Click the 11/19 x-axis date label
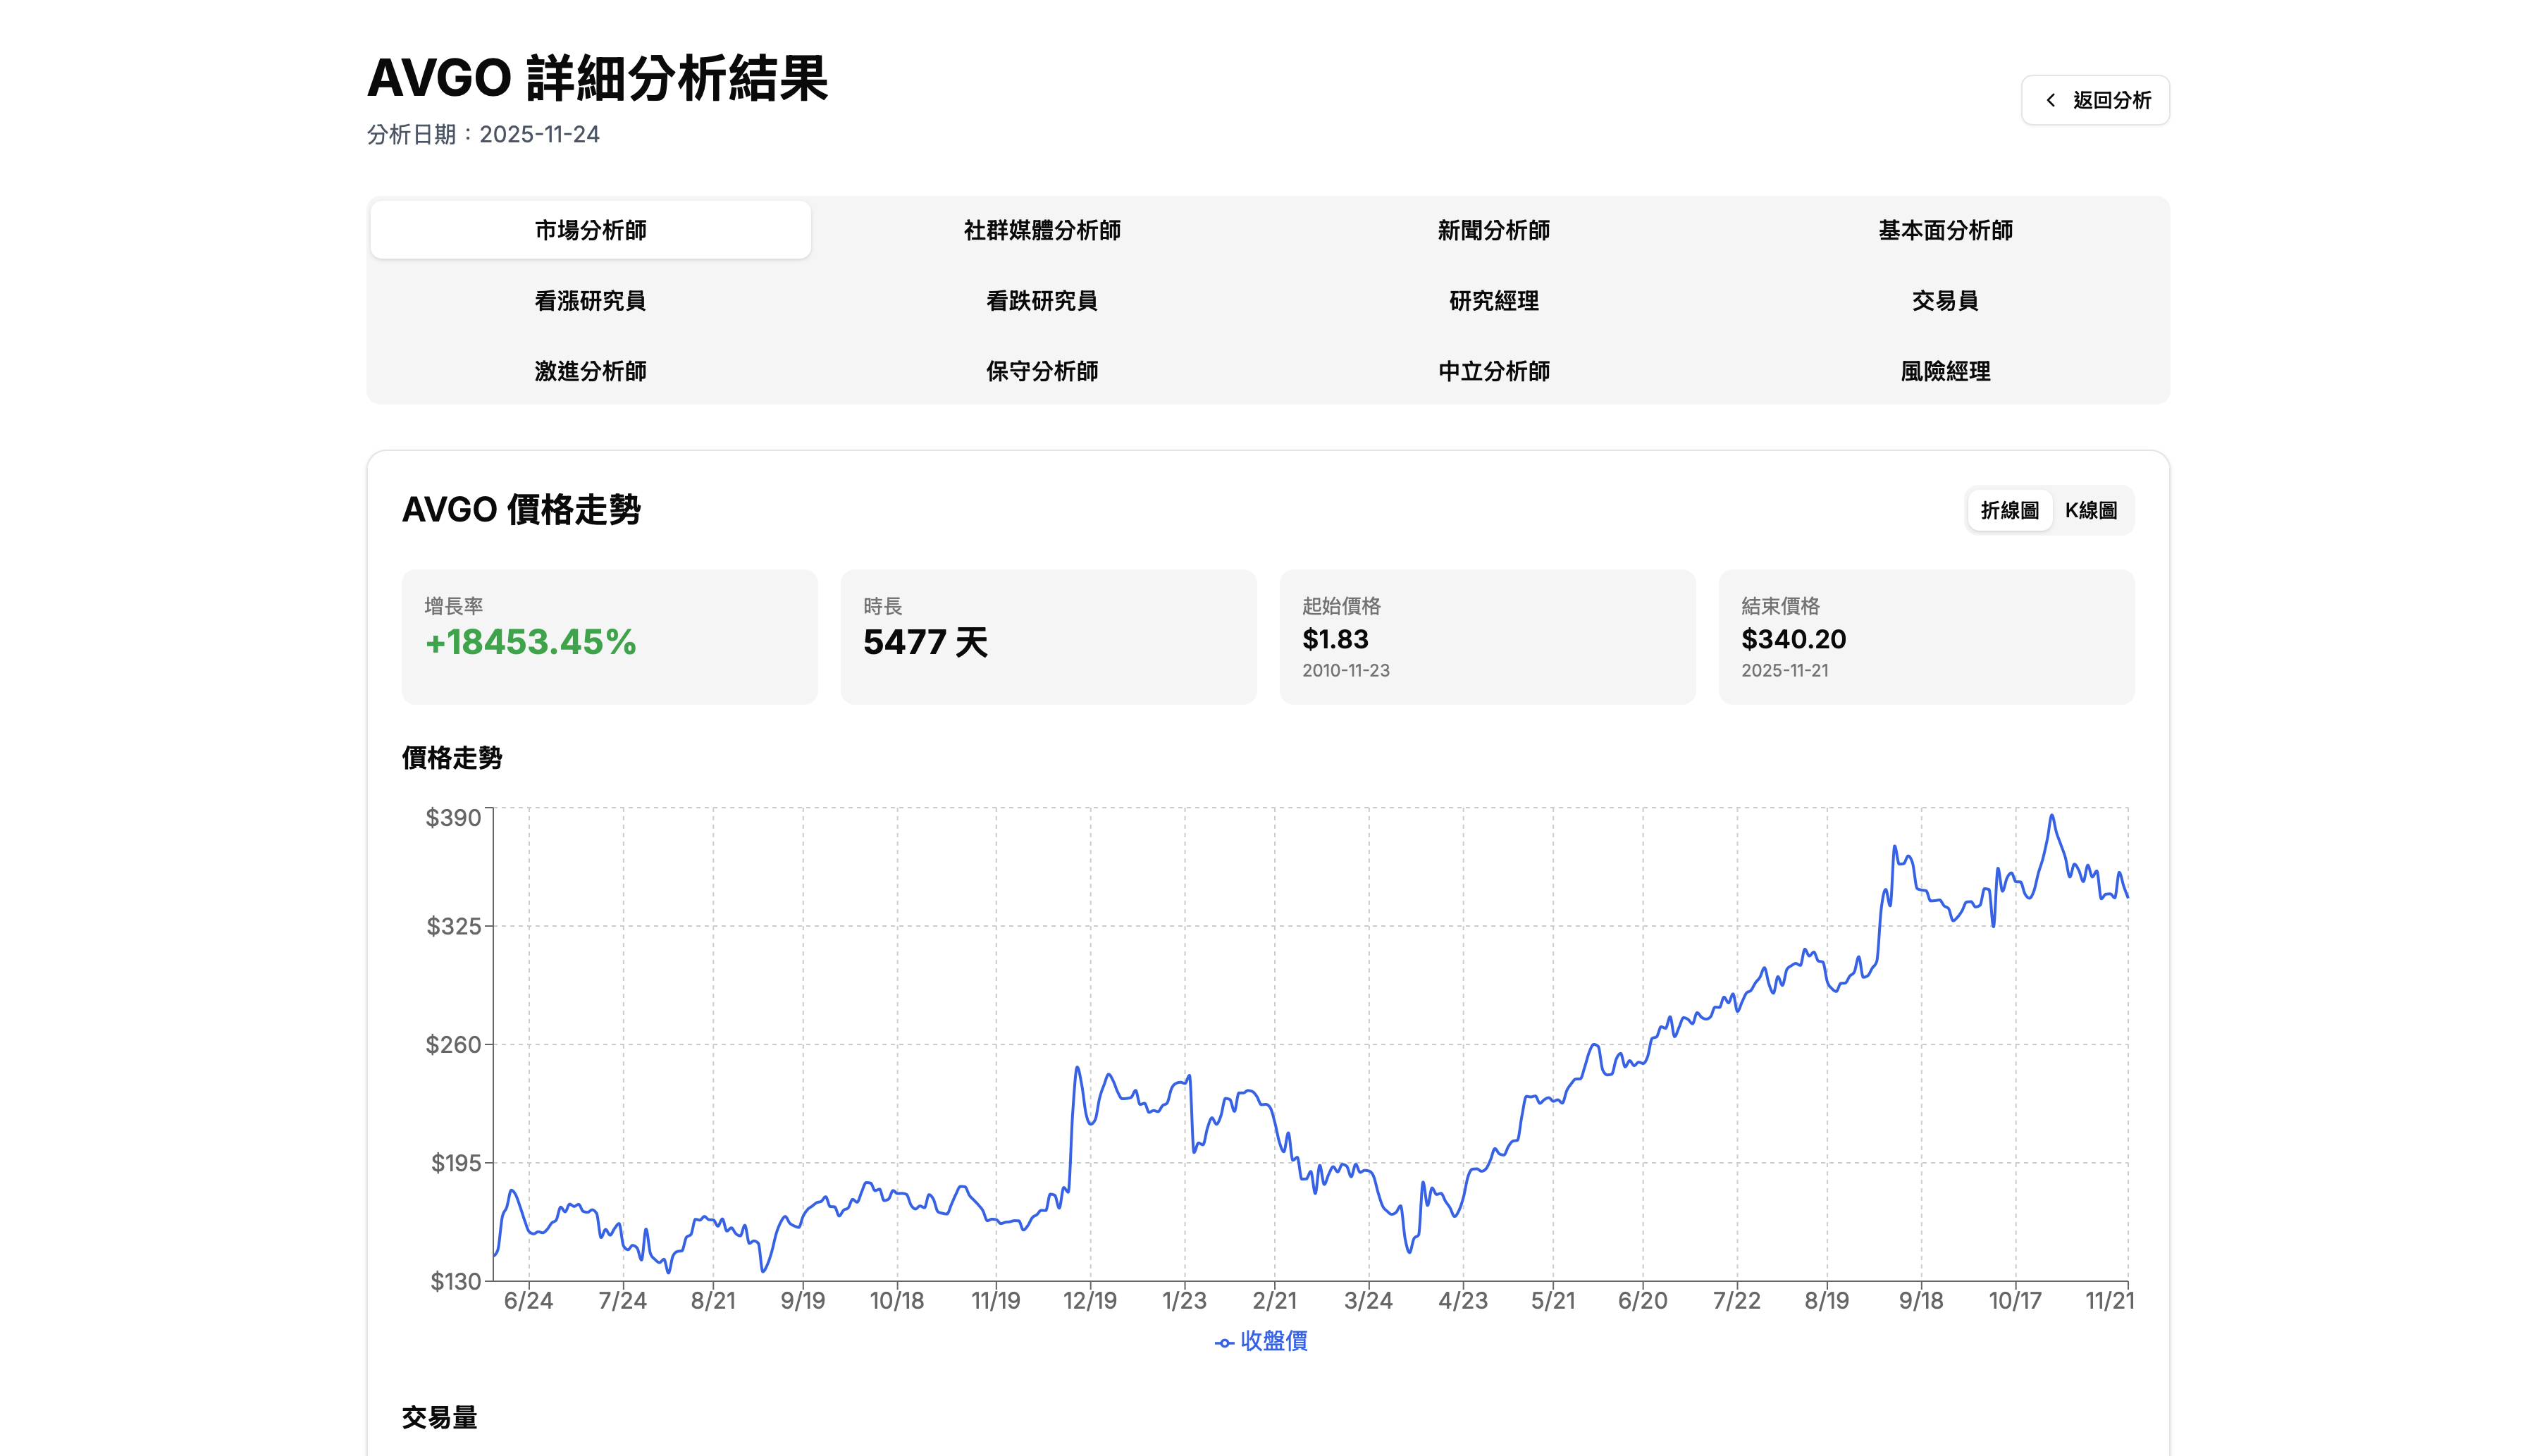2537x1456 pixels. 996,1301
